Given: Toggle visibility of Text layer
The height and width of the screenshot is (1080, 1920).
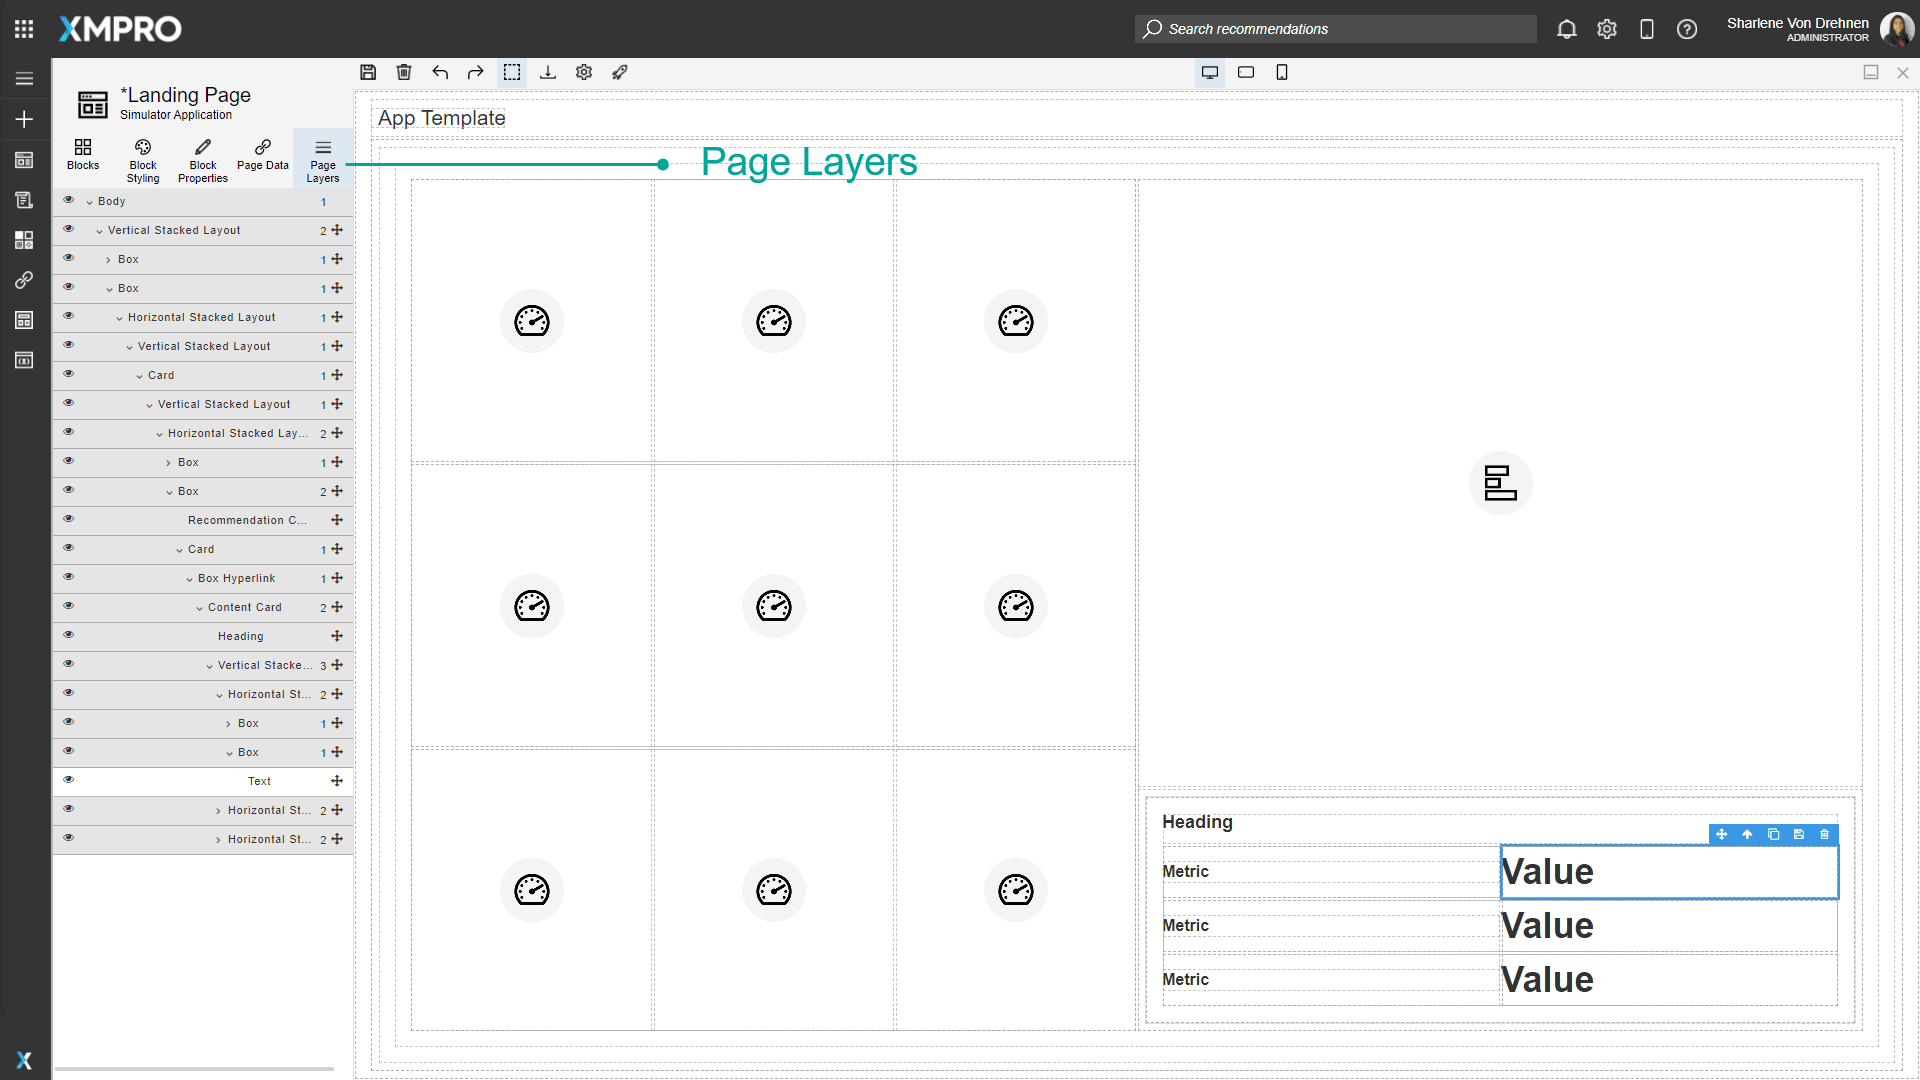Looking at the screenshot, I should click(x=69, y=781).
